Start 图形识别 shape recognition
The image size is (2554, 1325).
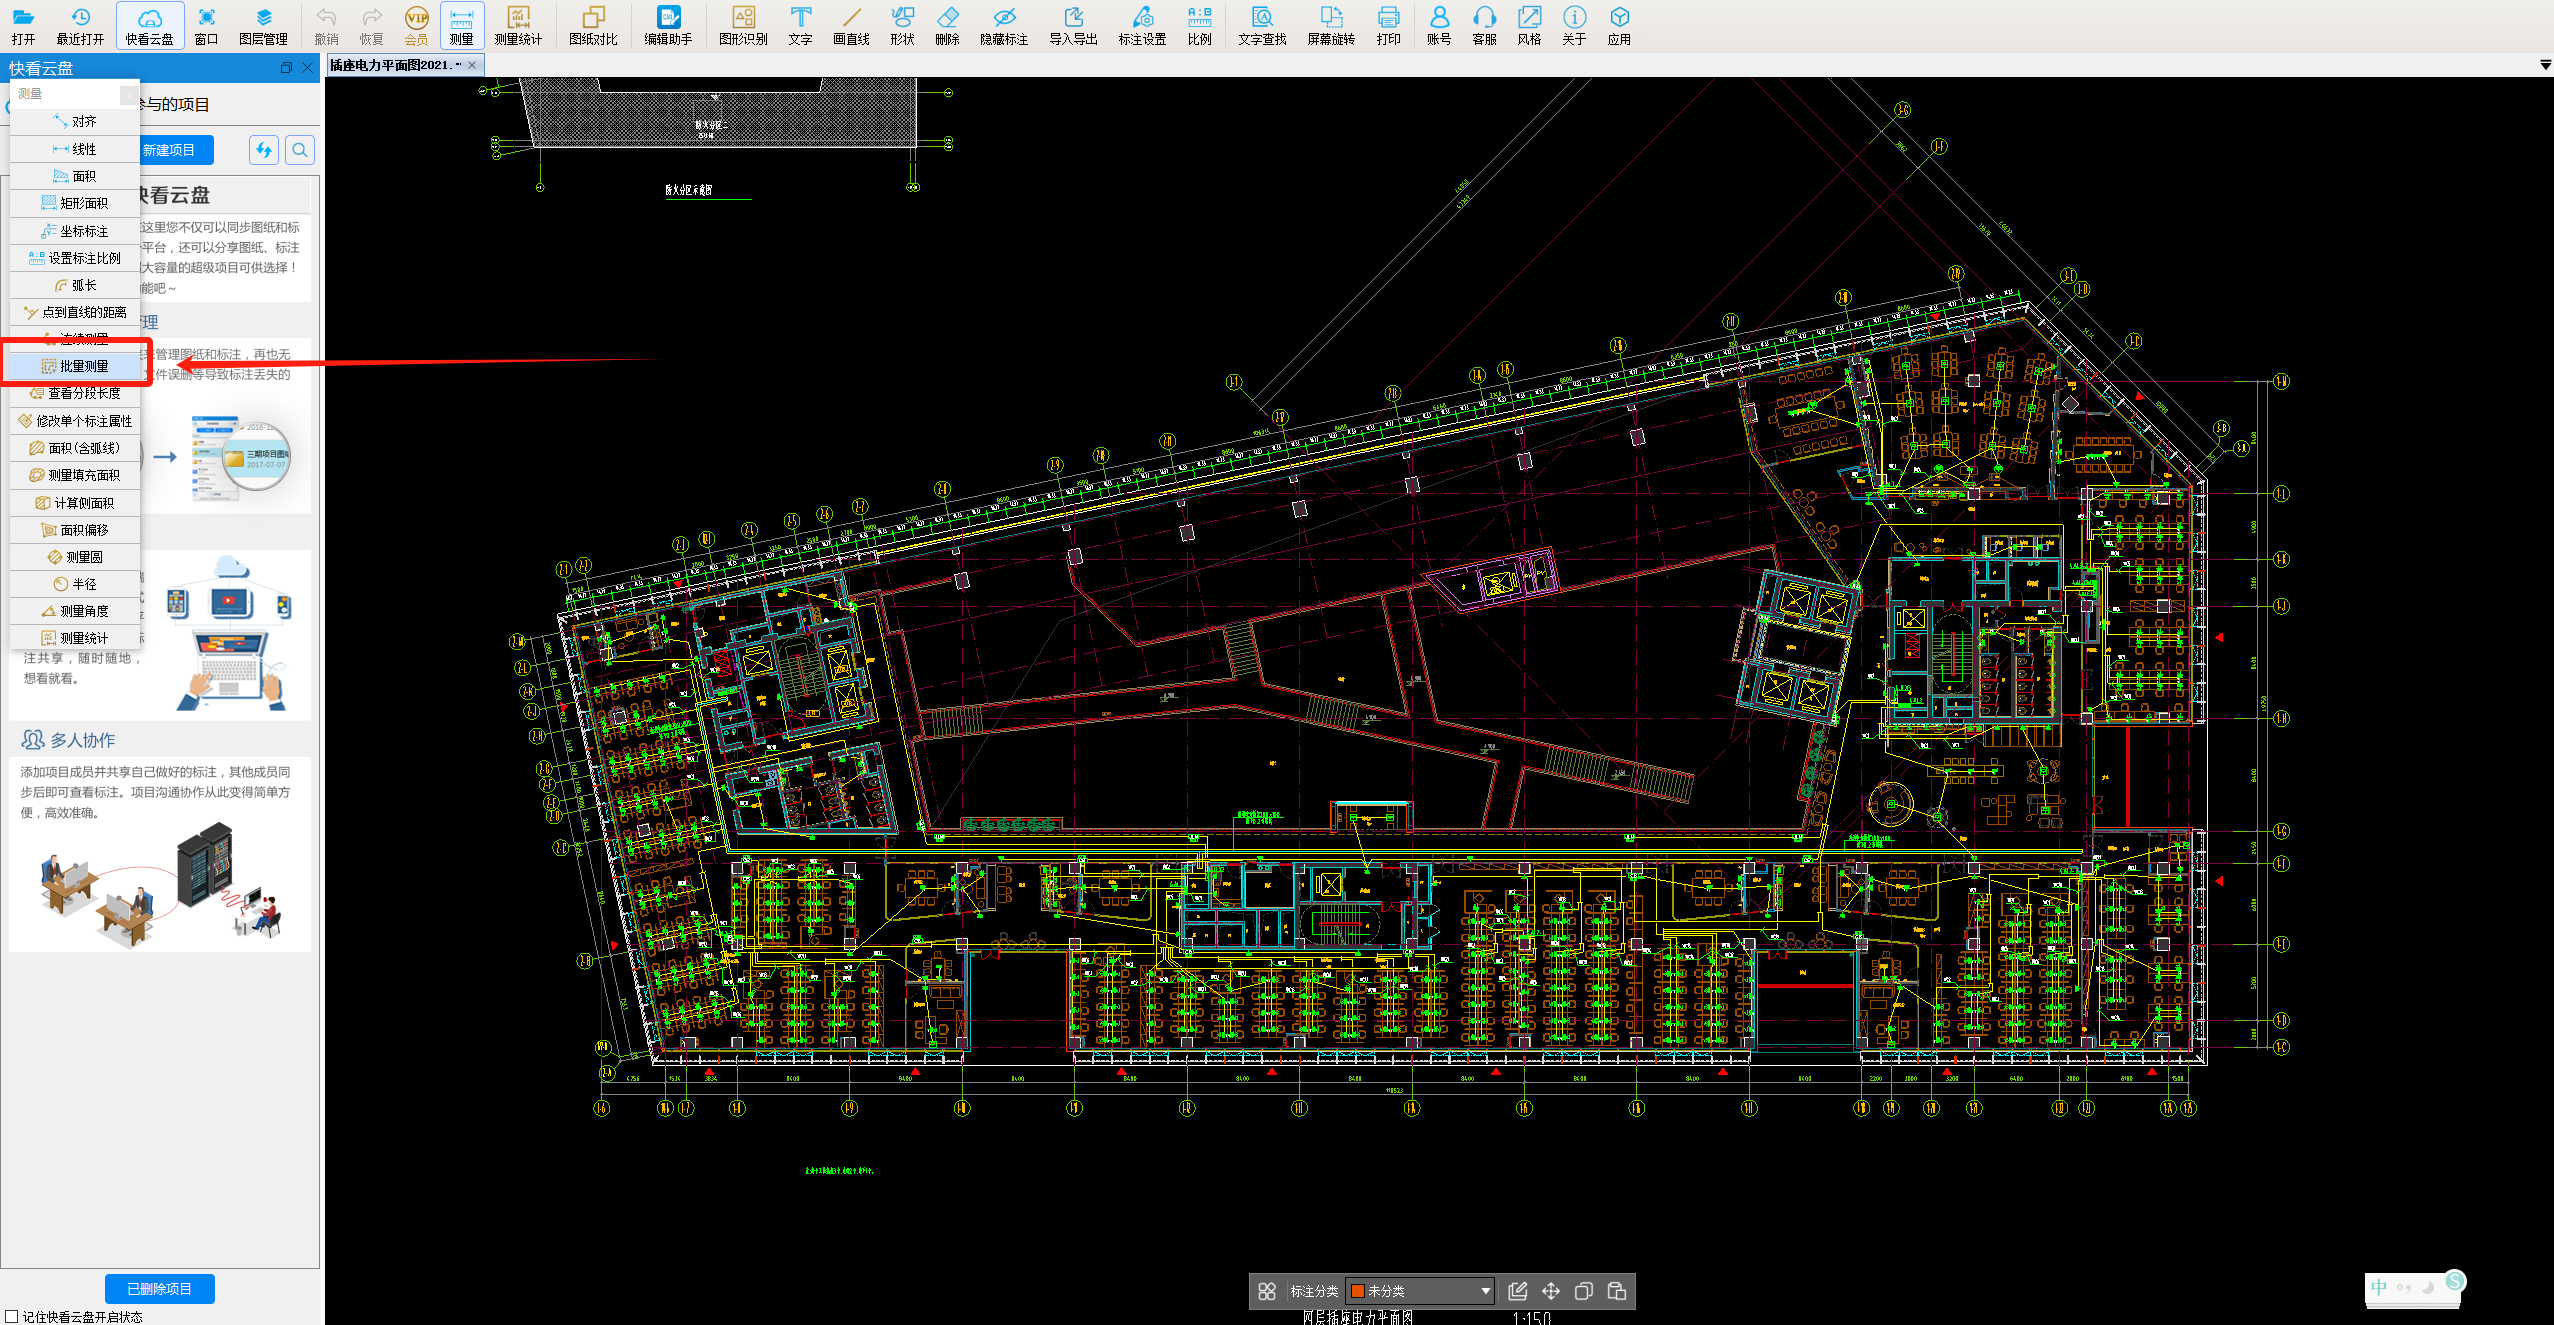pyautogui.click(x=743, y=26)
